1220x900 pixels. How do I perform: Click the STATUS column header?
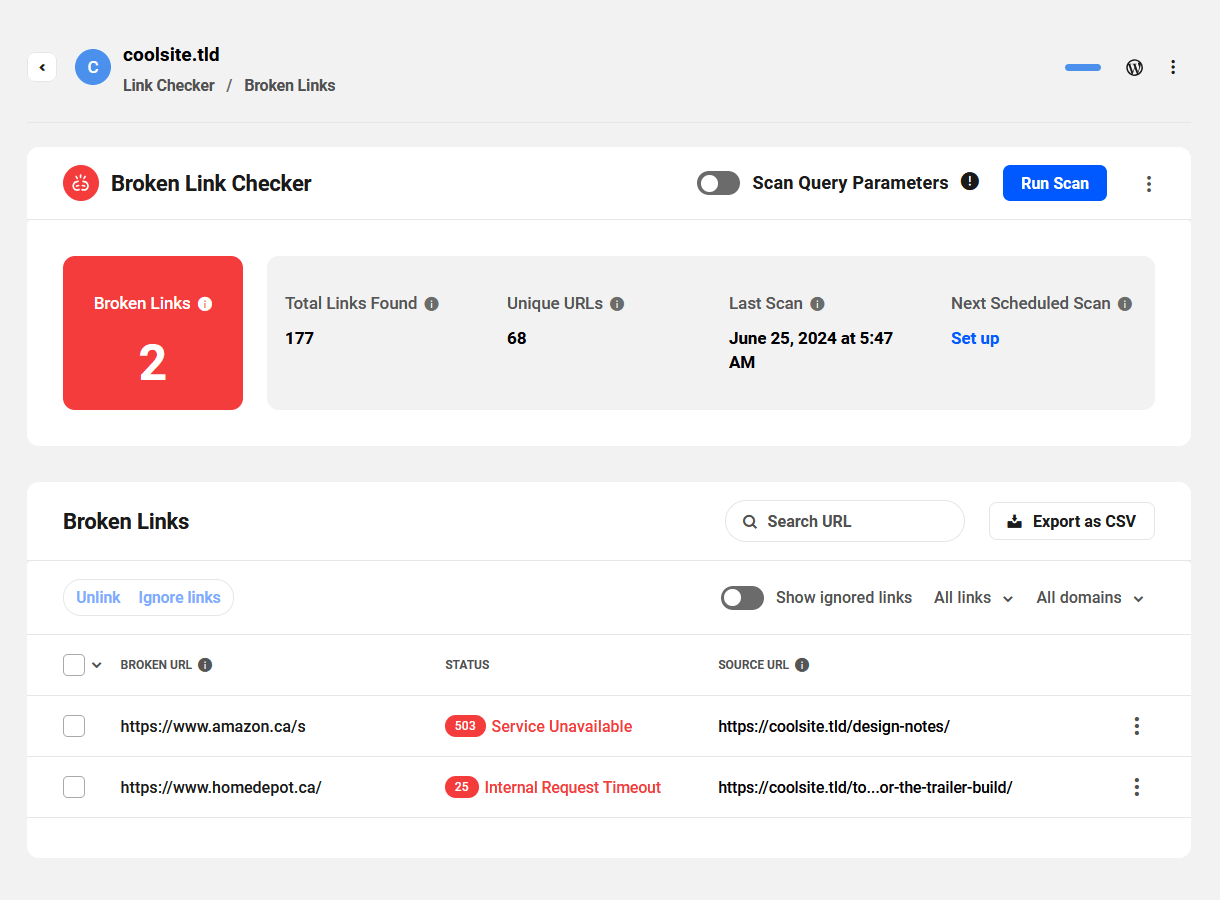point(467,665)
